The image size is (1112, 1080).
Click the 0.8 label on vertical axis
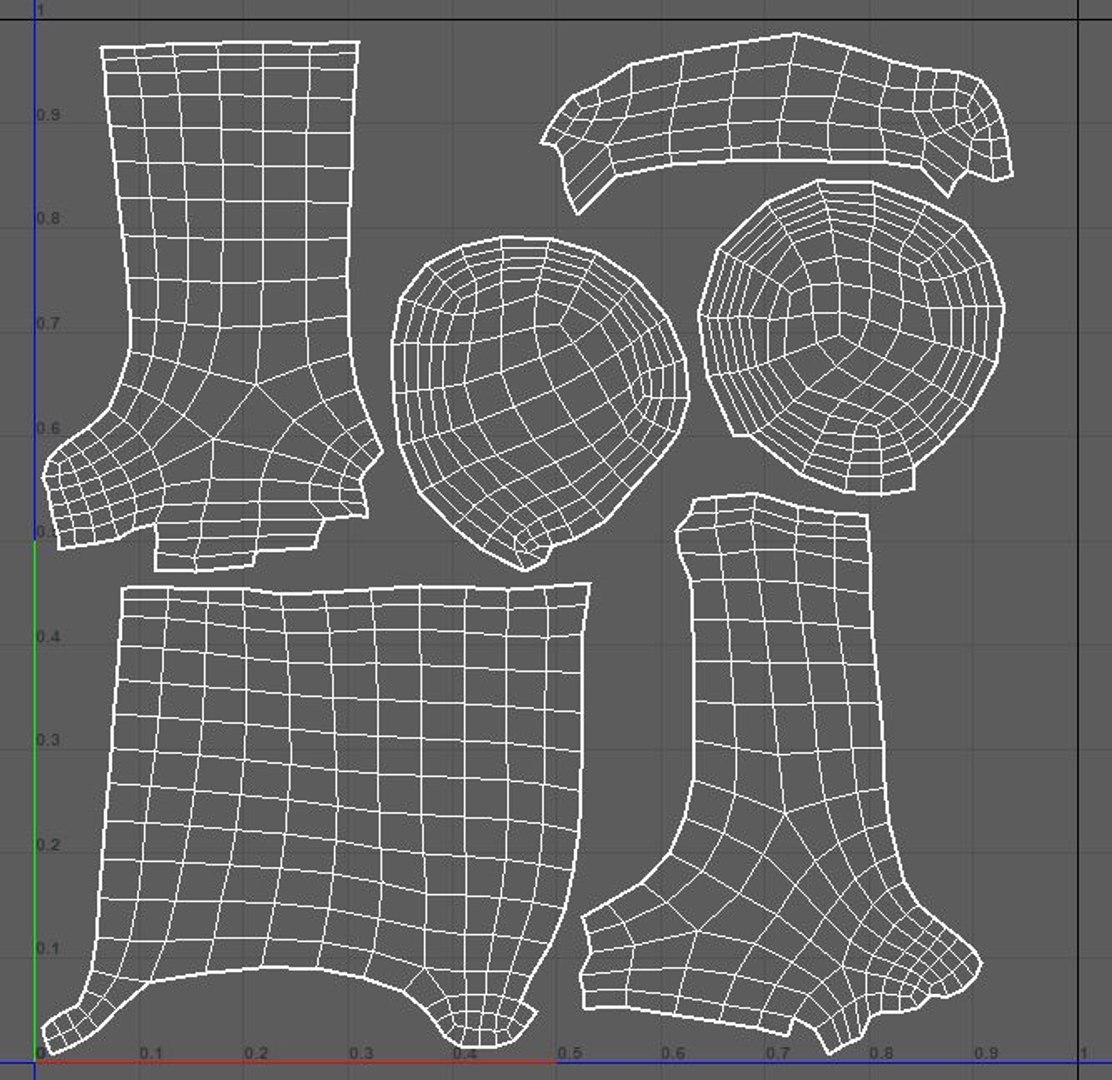[x=48, y=218]
